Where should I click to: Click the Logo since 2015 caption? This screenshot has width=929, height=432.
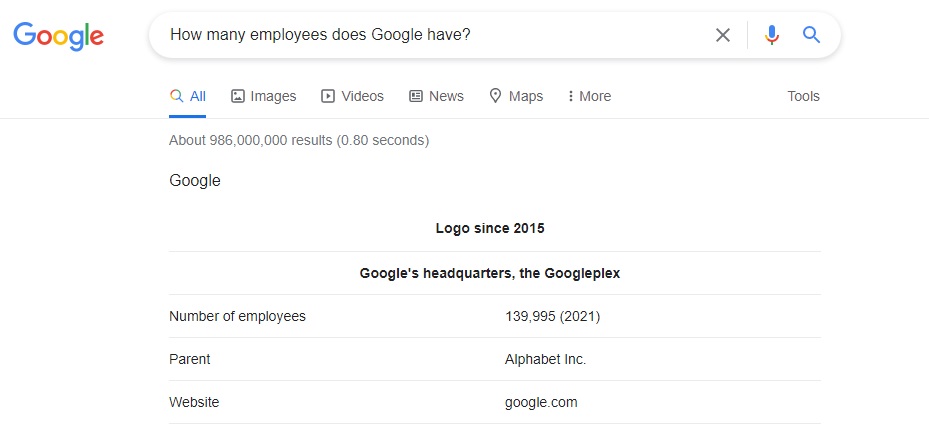(490, 228)
